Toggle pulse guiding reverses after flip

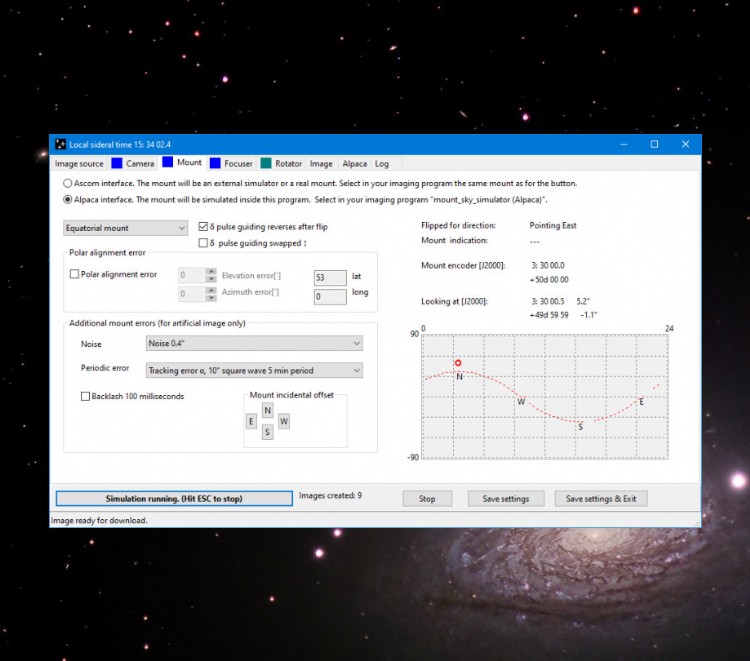point(203,227)
